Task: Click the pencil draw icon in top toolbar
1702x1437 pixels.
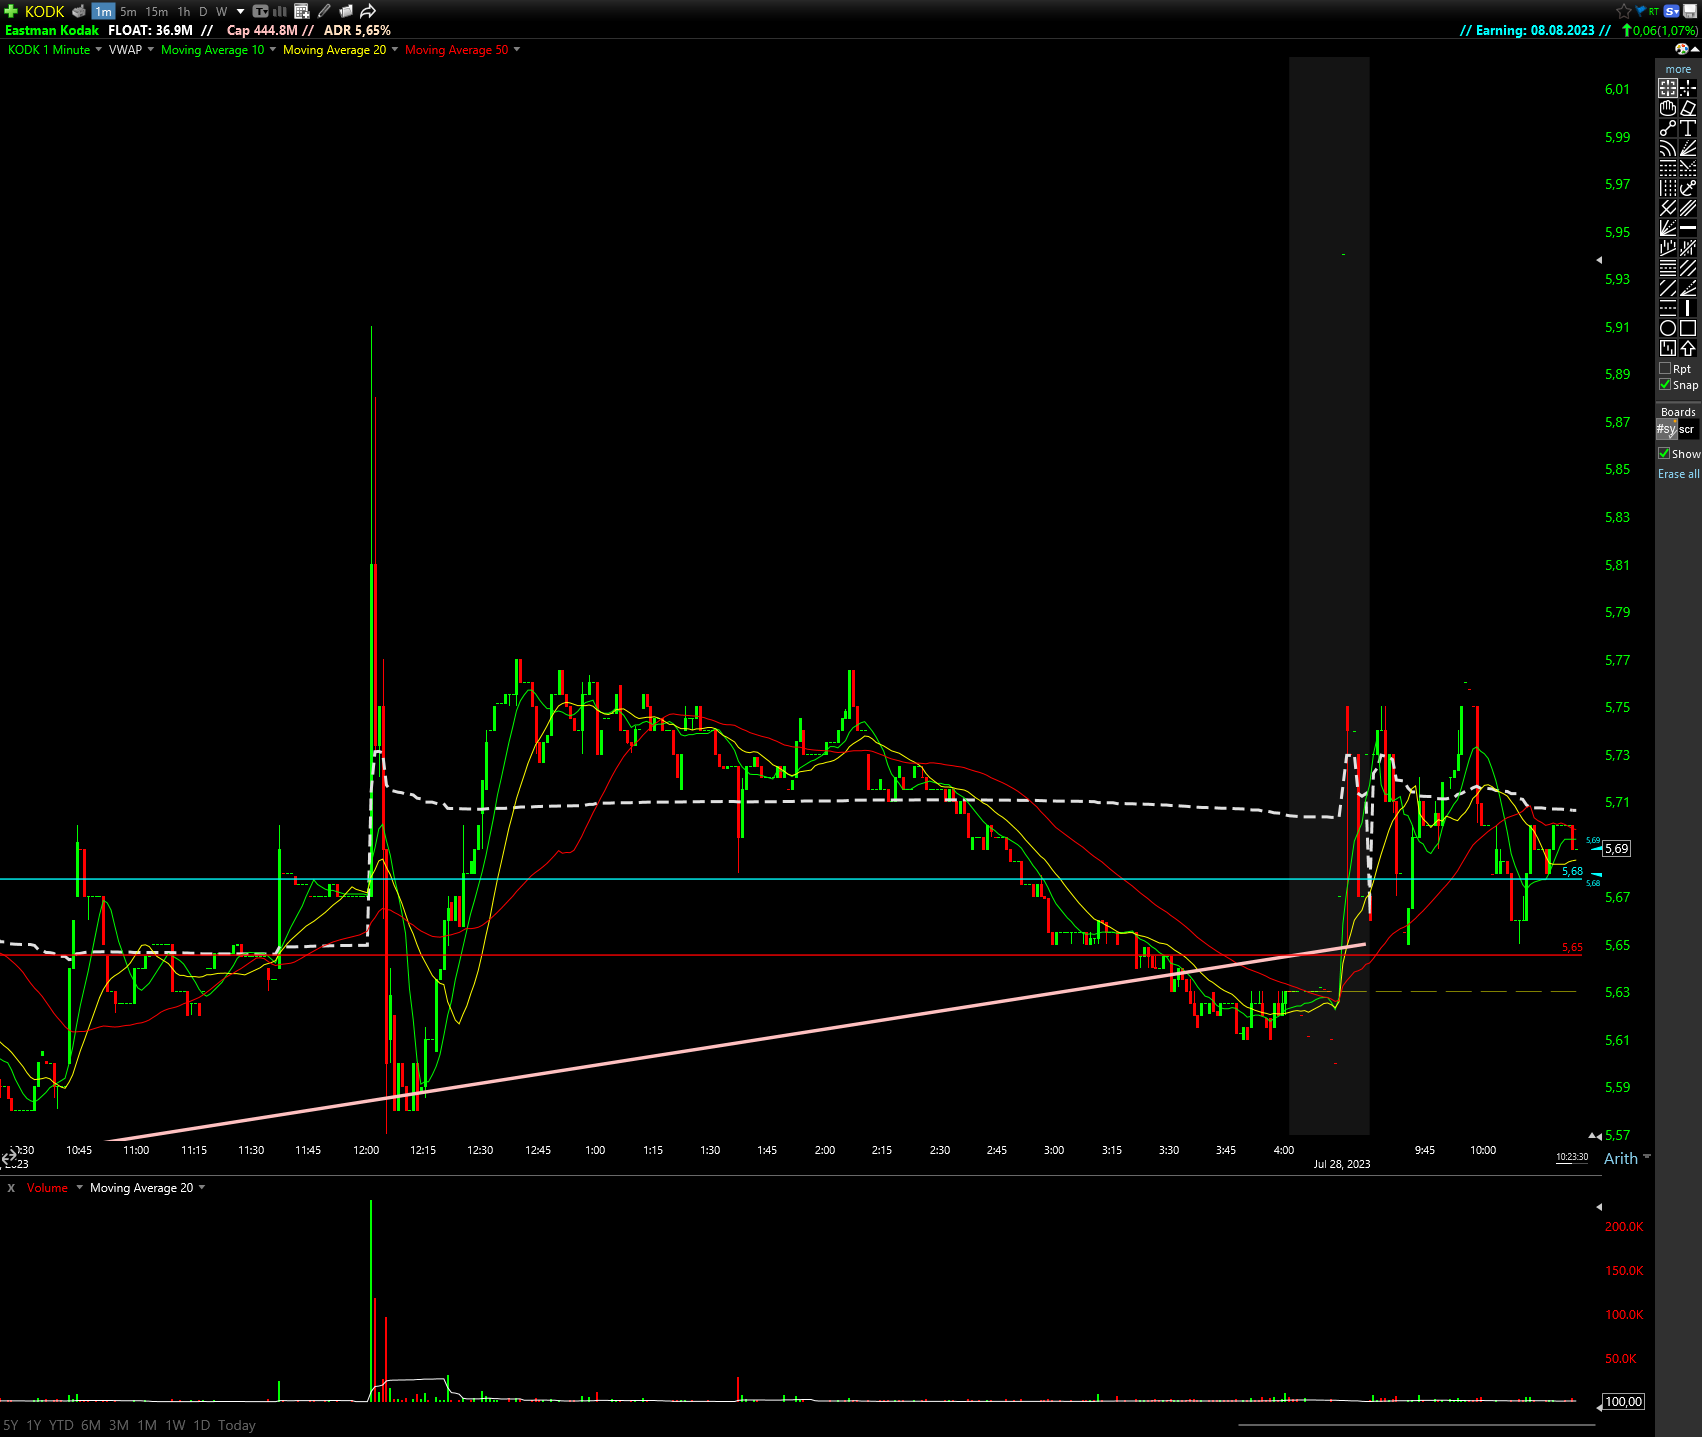Action: [x=324, y=11]
